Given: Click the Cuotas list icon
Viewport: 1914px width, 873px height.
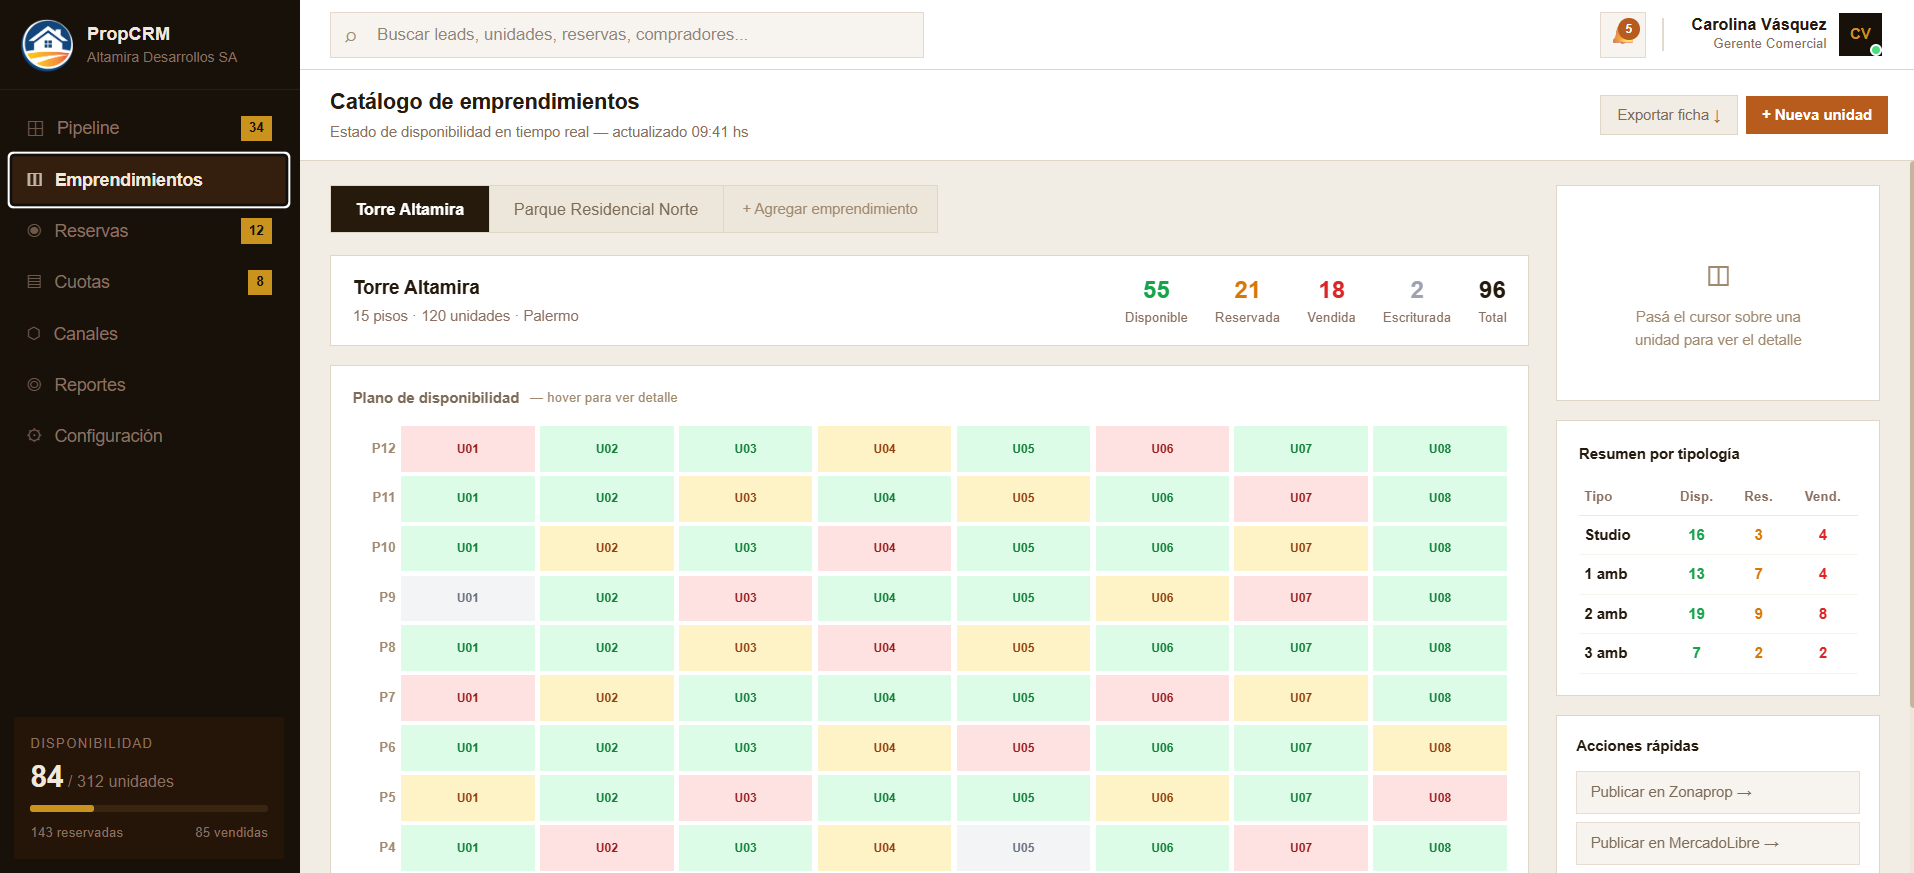Looking at the screenshot, I should (x=35, y=282).
